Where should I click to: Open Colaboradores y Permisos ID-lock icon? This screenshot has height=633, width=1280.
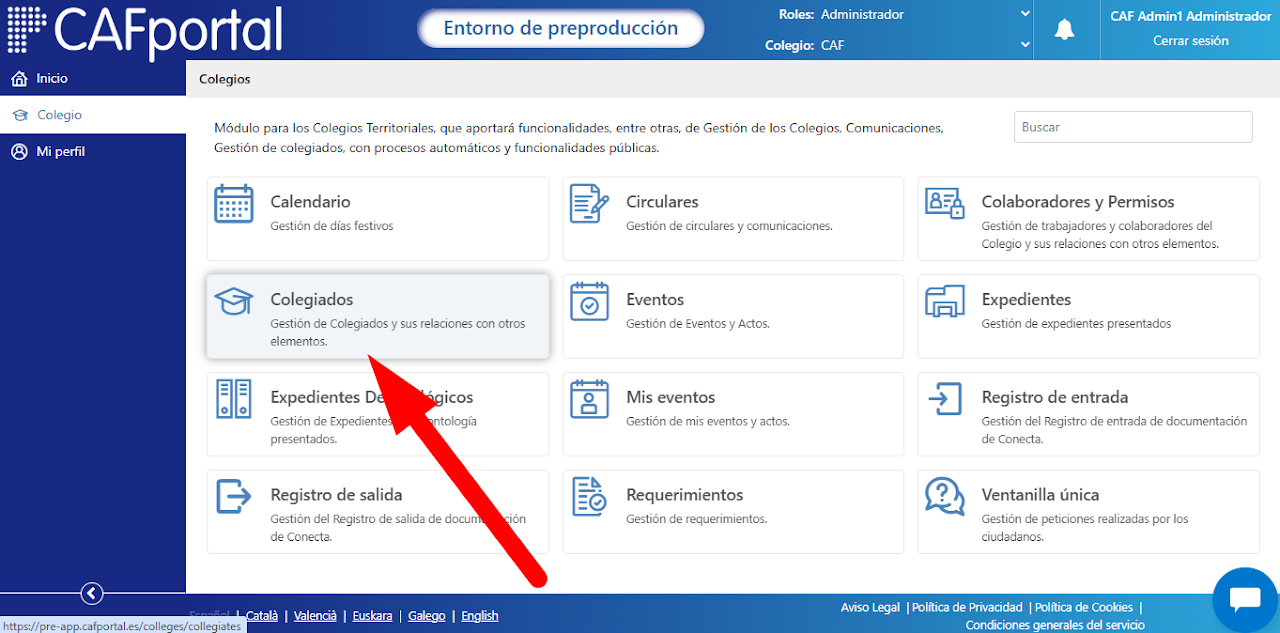(945, 204)
